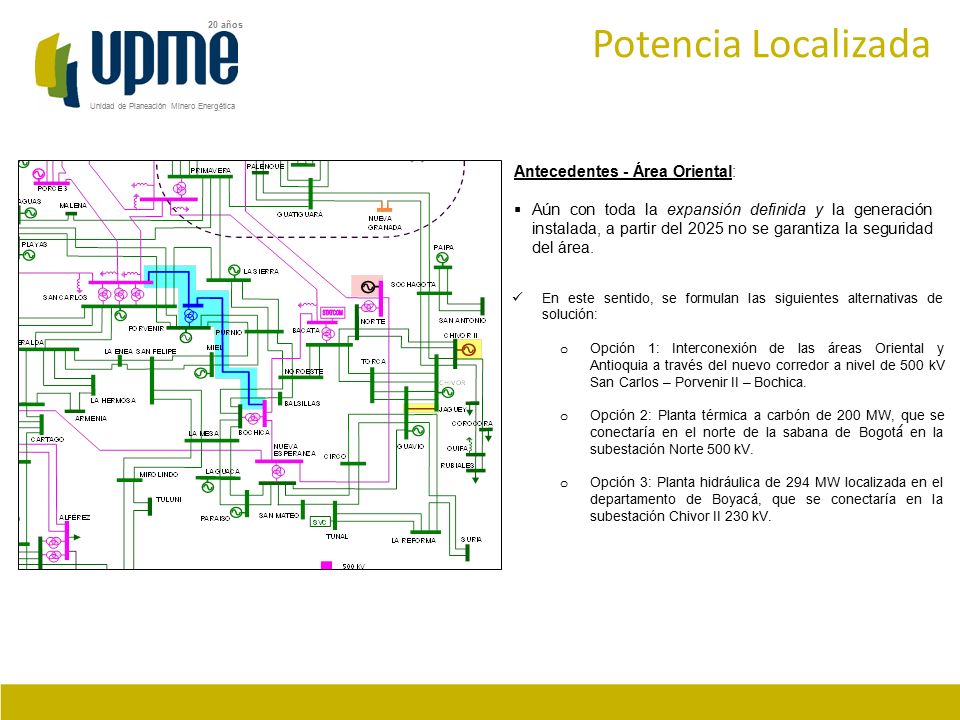Click the Opción 3 paragraph text
This screenshot has height=720, width=960.
click(767, 499)
